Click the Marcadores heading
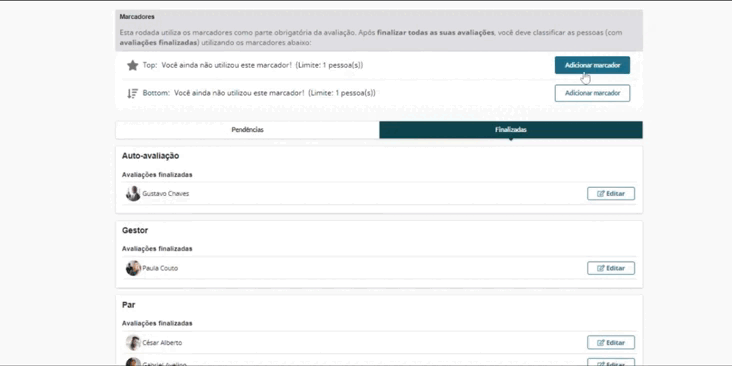 coord(137,17)
